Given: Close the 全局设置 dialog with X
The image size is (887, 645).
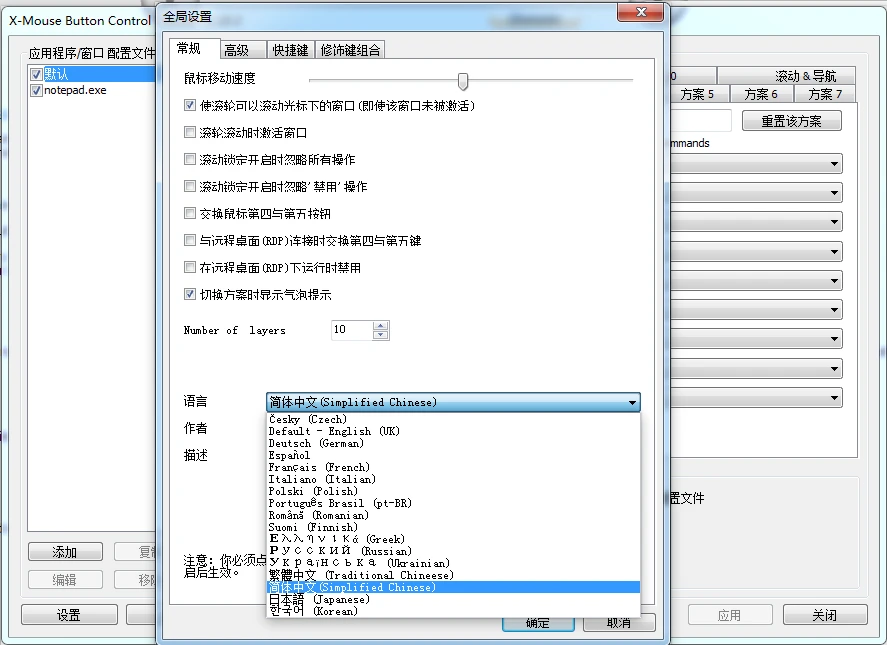Looking at the screenshot, I should (x=640, y=12).
